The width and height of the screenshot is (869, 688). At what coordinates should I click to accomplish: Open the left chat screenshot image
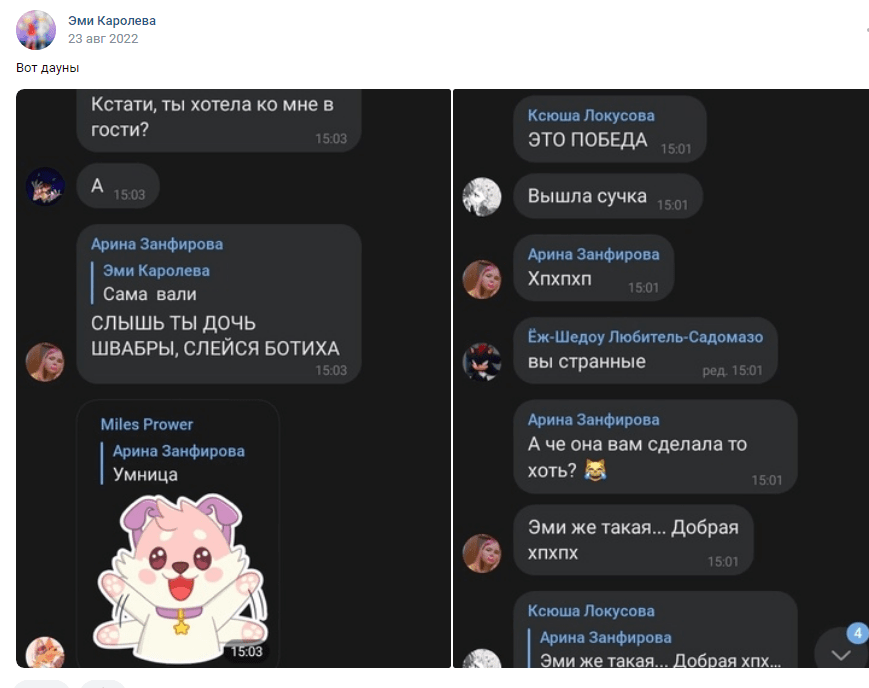pyautogui.click(x=233, y=378)
